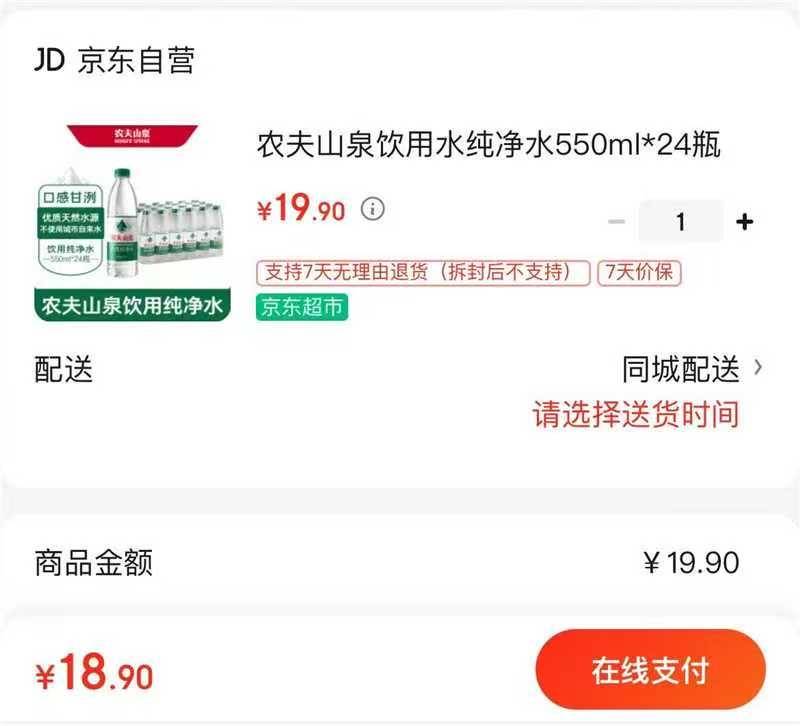The image size is (800, 726).
Task: Tap the ¥18.90 total payable amount
Action: click(94, 672)
